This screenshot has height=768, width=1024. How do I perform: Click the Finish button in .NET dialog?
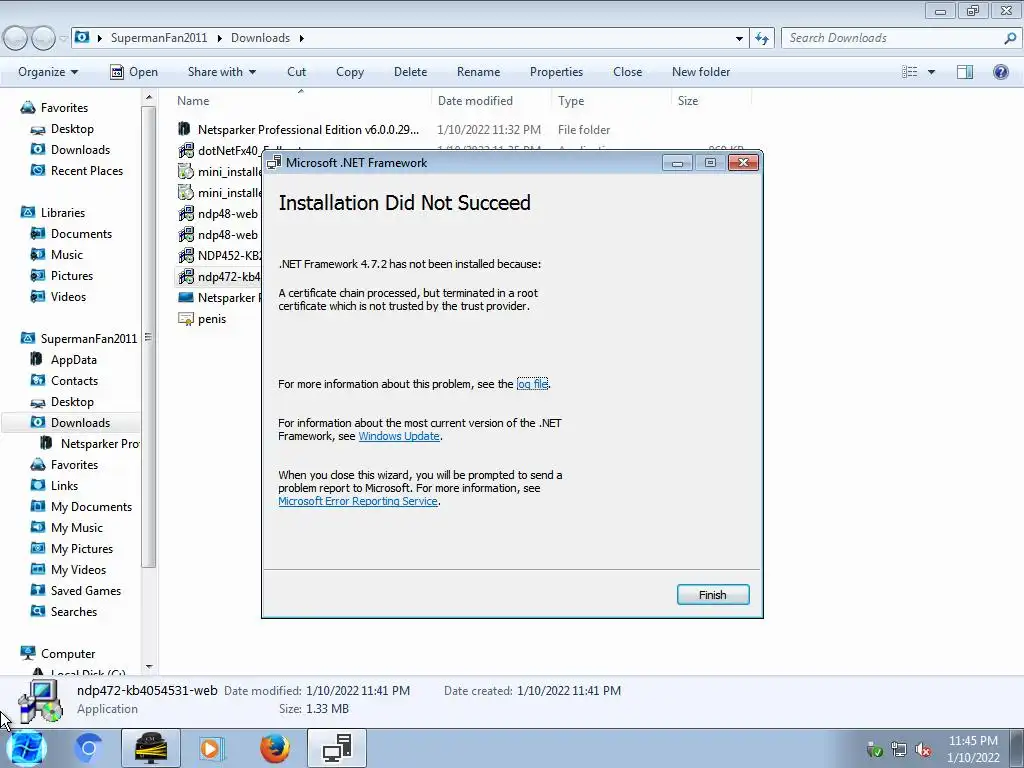pyautogui.click(x=712, y=594)
